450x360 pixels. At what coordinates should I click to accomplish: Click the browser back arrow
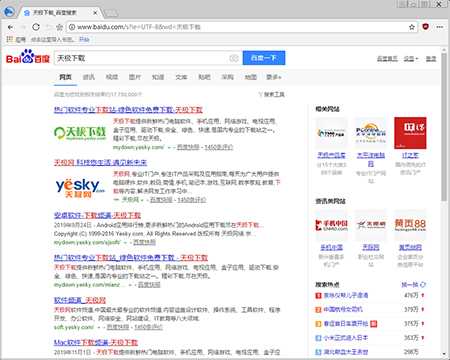pos(10,27)
